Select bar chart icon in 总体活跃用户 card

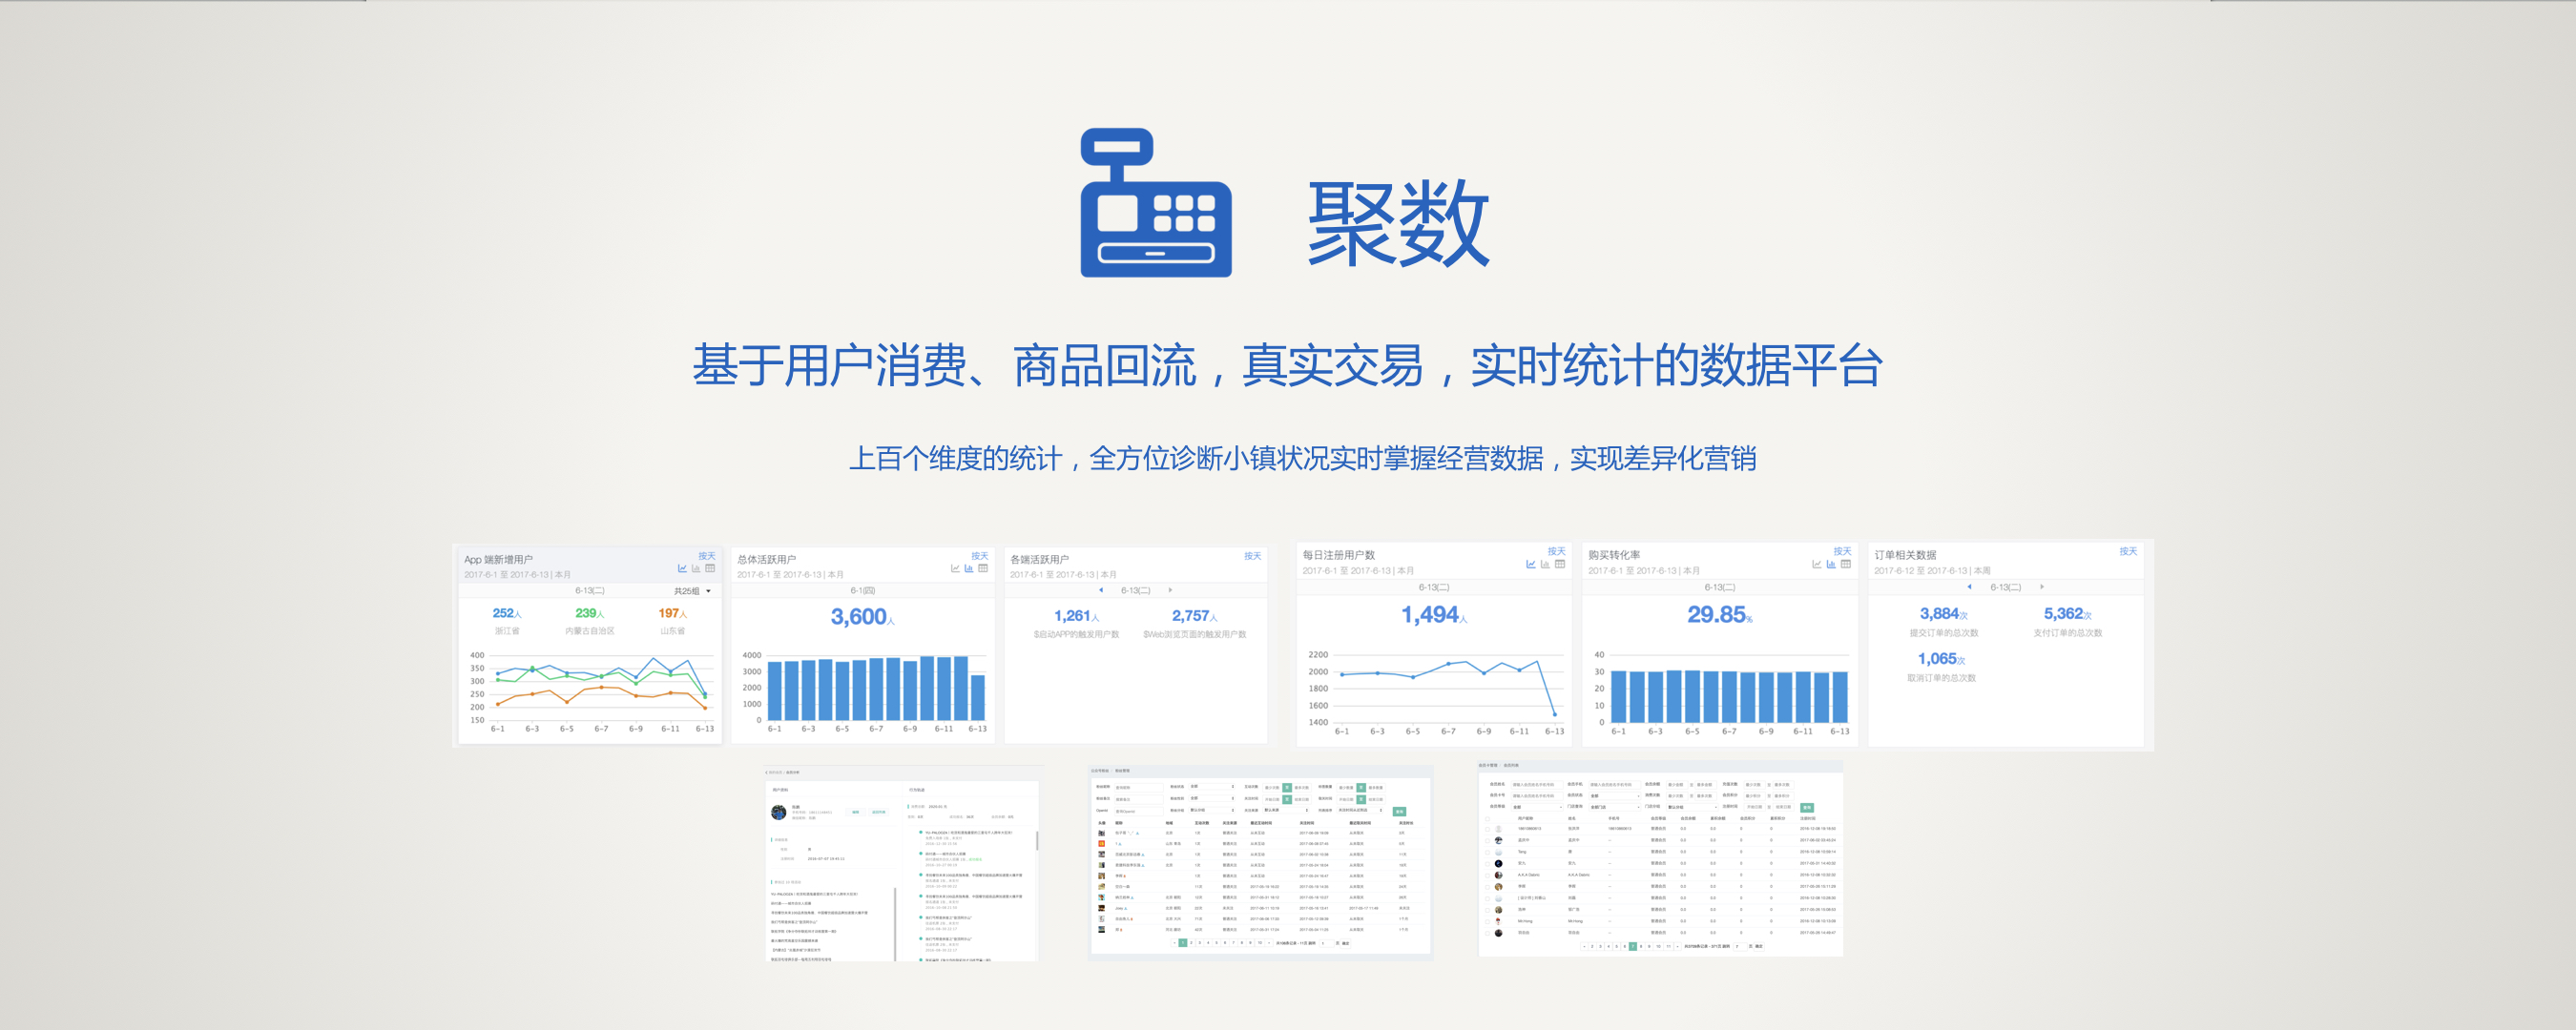point(969,568)
